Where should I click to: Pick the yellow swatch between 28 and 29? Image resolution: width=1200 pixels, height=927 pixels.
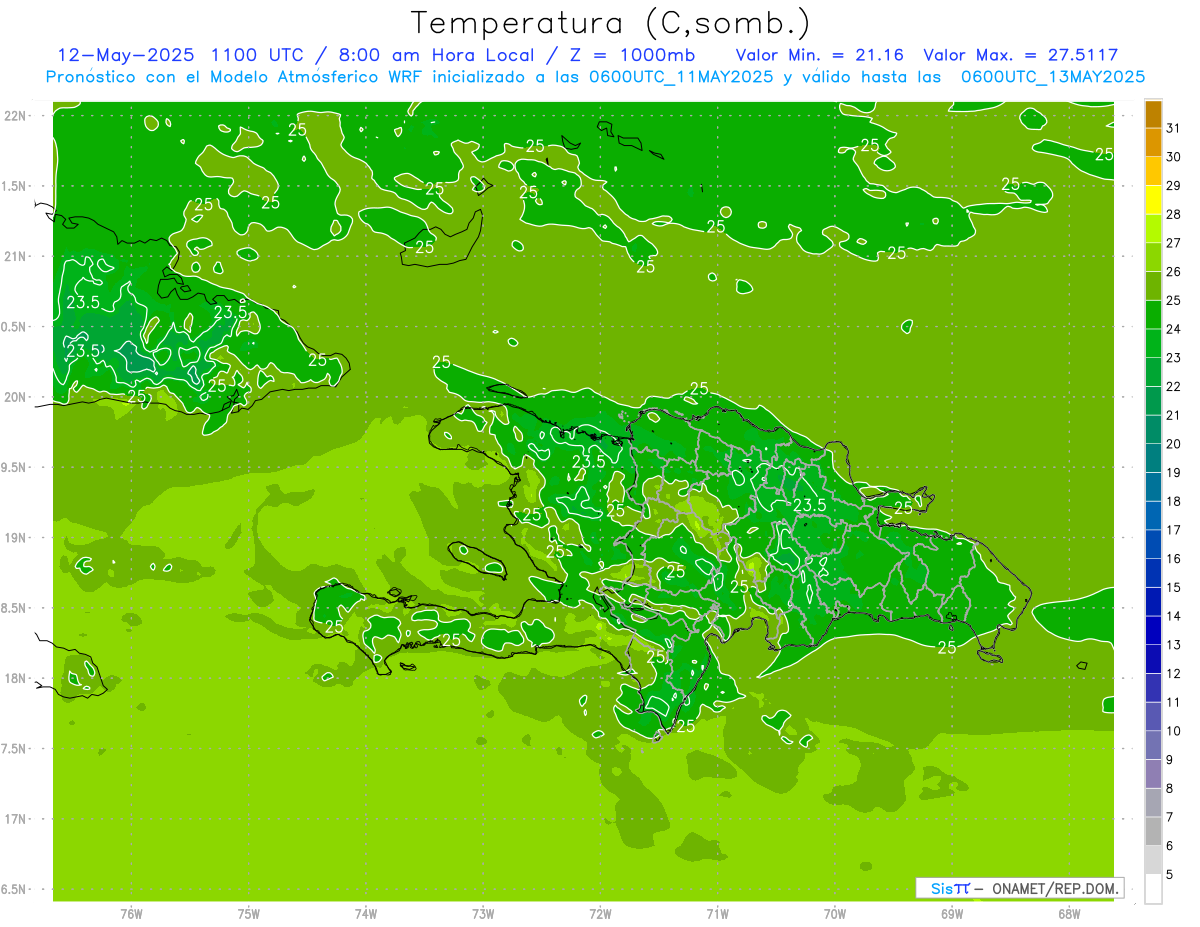(1153, 199)
